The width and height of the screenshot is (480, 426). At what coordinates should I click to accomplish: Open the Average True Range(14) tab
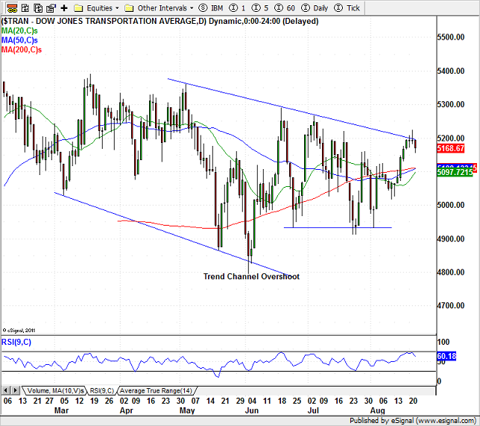point(156,391)
